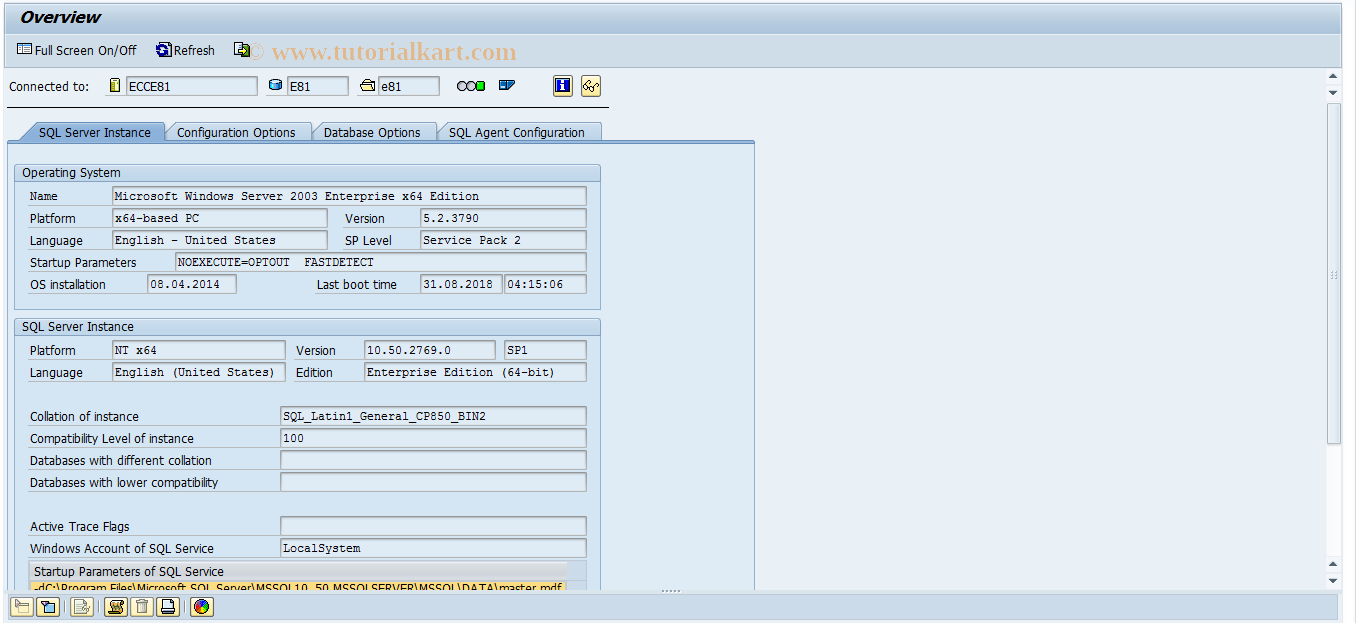
Task: Click the trash delete icon in bottom toolbar
Action: pos(142,606)
